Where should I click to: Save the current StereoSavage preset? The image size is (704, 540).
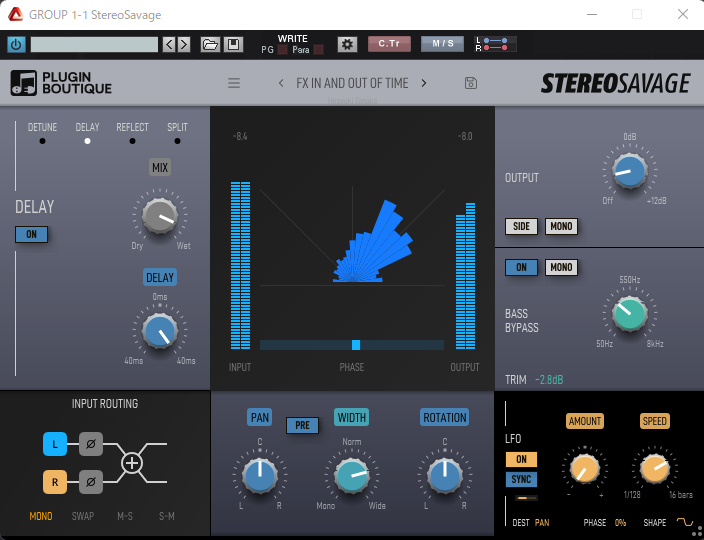point(471,83)
